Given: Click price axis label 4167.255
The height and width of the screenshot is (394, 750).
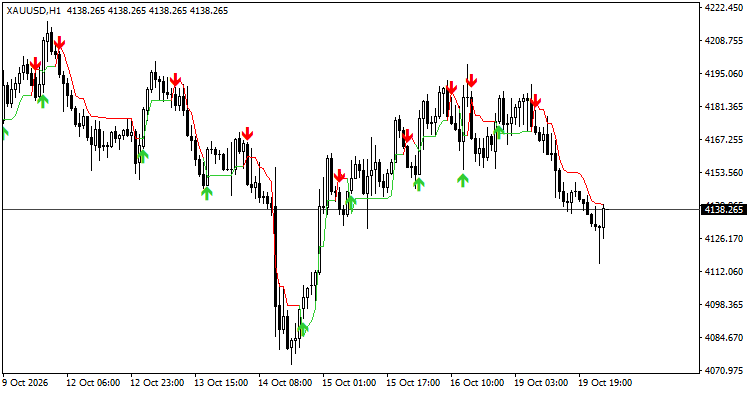Looking at the screenshot, I should click(724, 140).
